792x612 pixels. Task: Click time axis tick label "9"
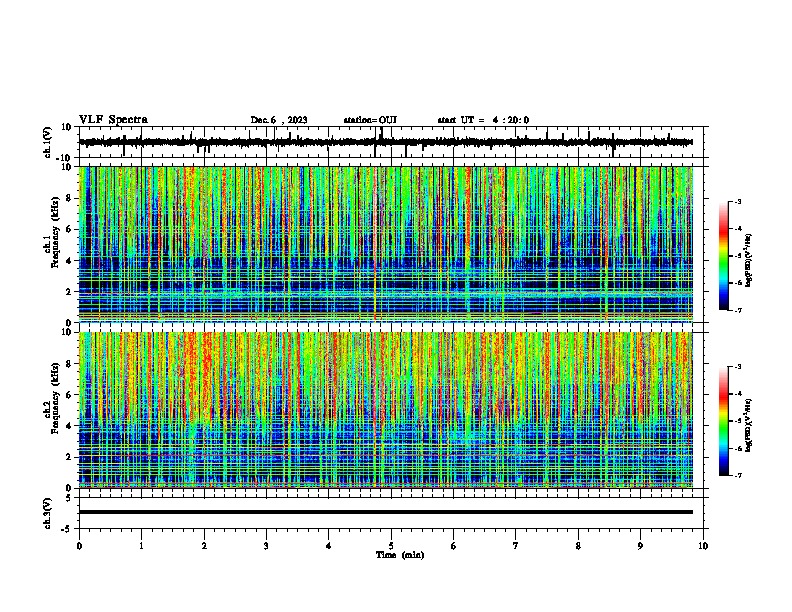(640, 546)
